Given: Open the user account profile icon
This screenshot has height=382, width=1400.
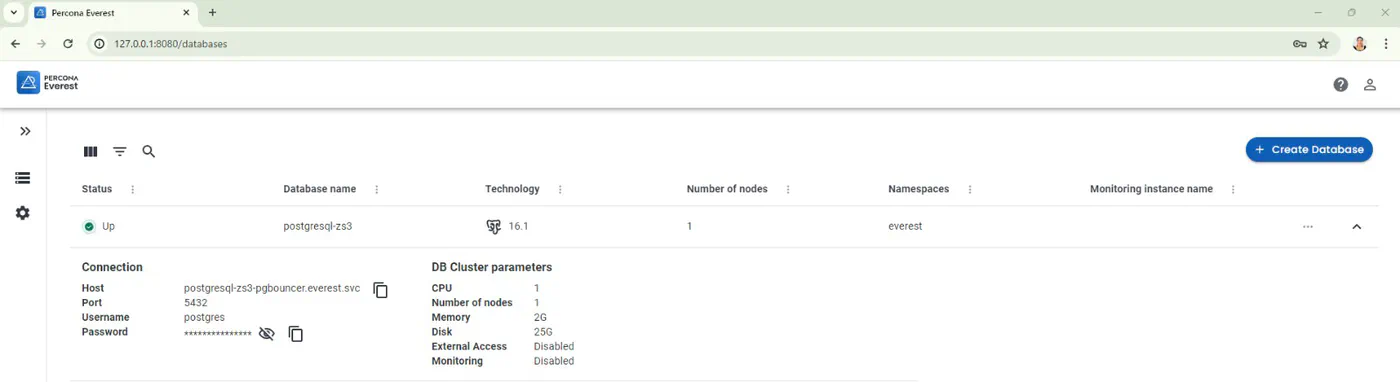Looking at the screenshot, I should tap(1370, 84).
